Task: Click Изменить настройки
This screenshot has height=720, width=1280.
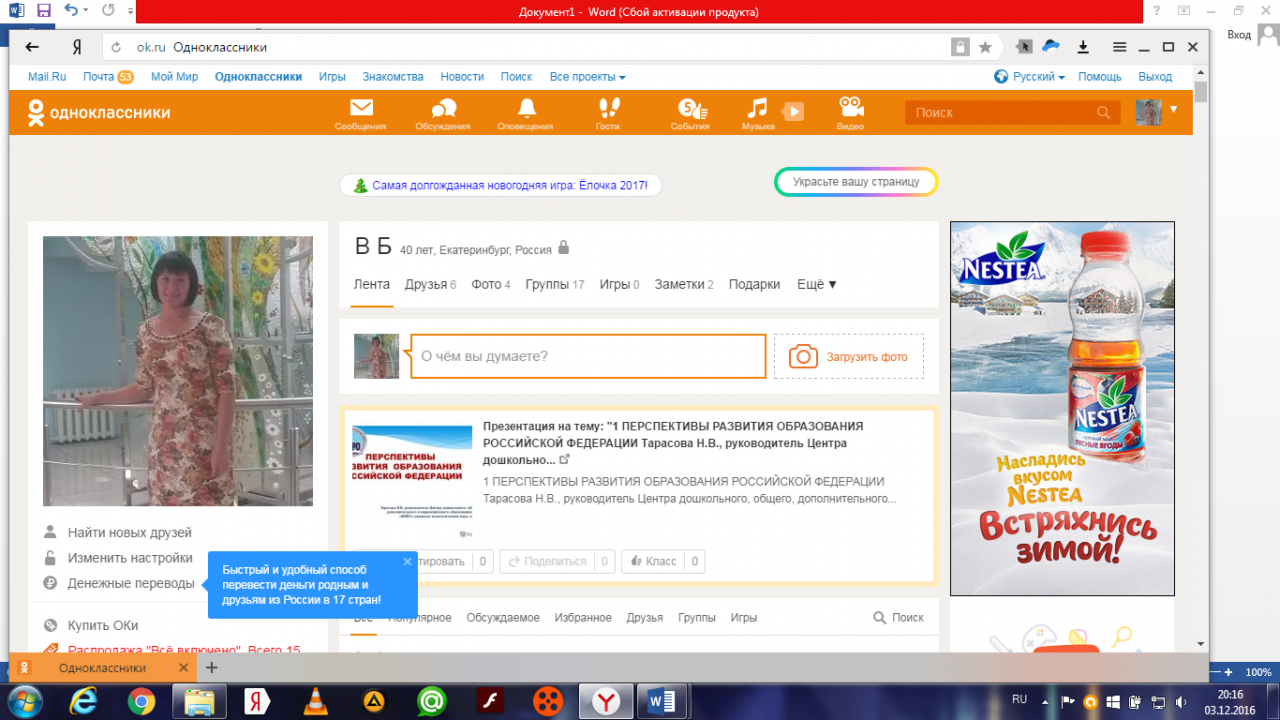Action: click(130, 558)
